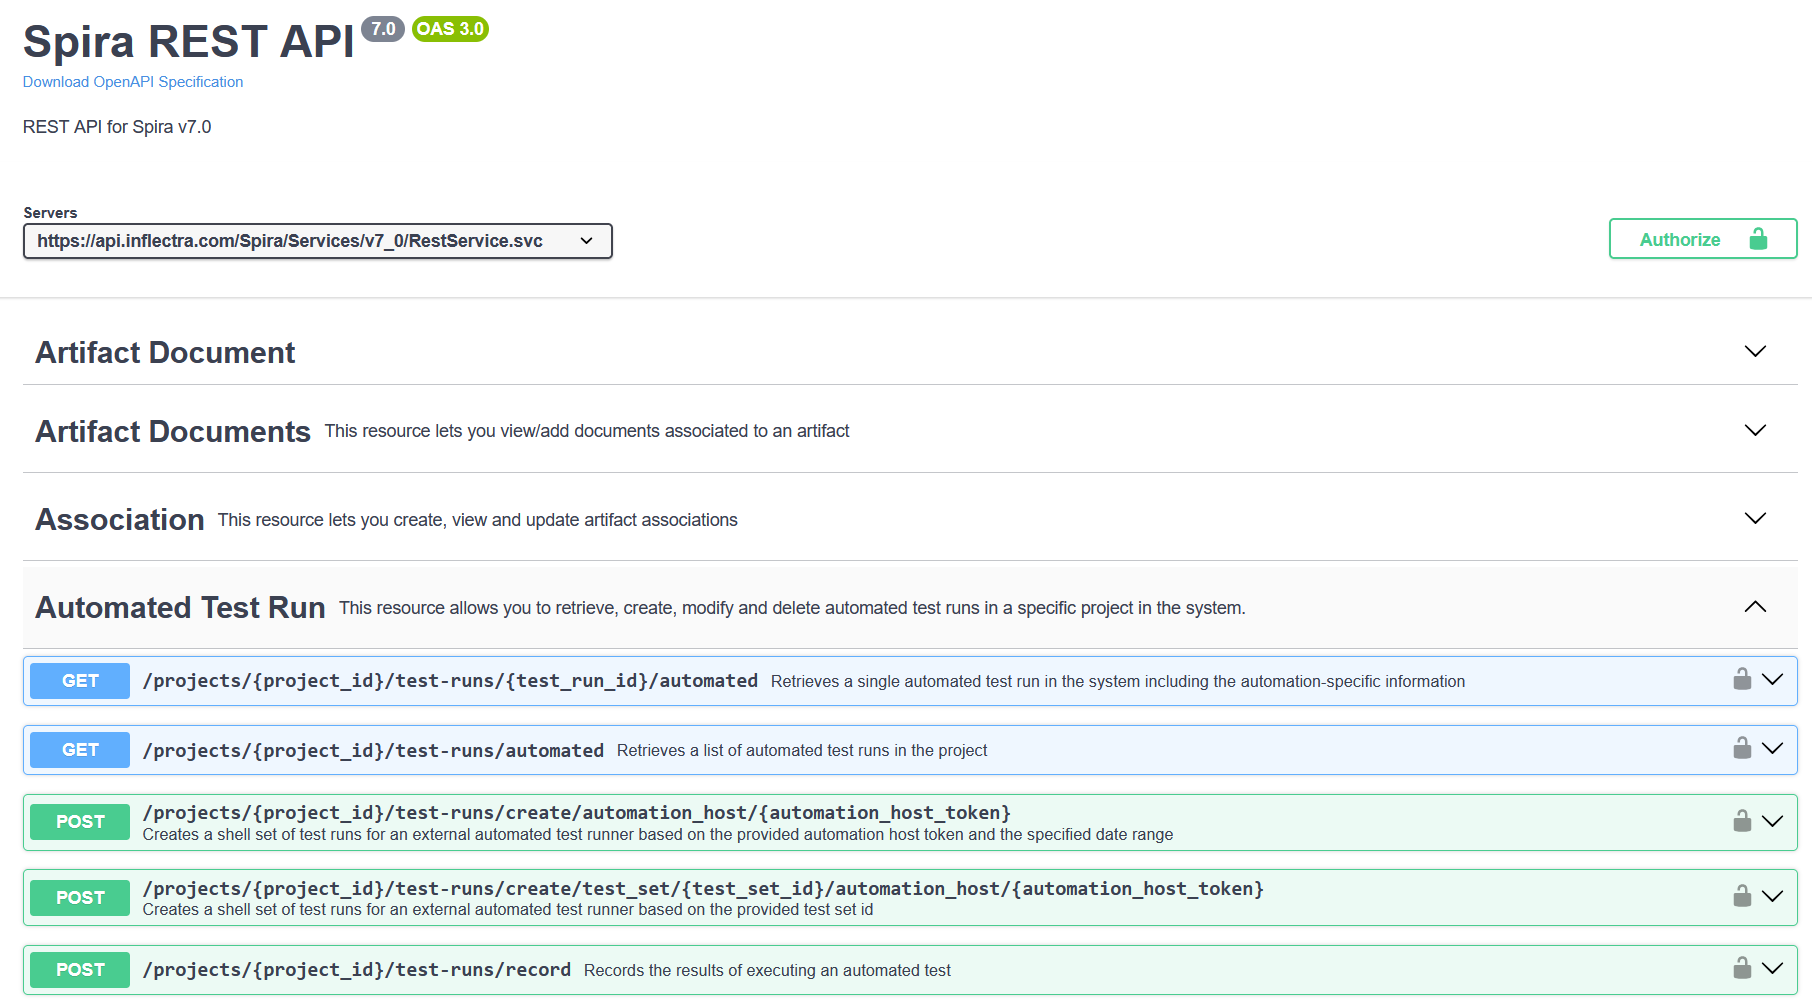The width and height of the screenshot is (1812, 1000).
Task: Open the Servers URL dropdown
Action: pos(317,241)
